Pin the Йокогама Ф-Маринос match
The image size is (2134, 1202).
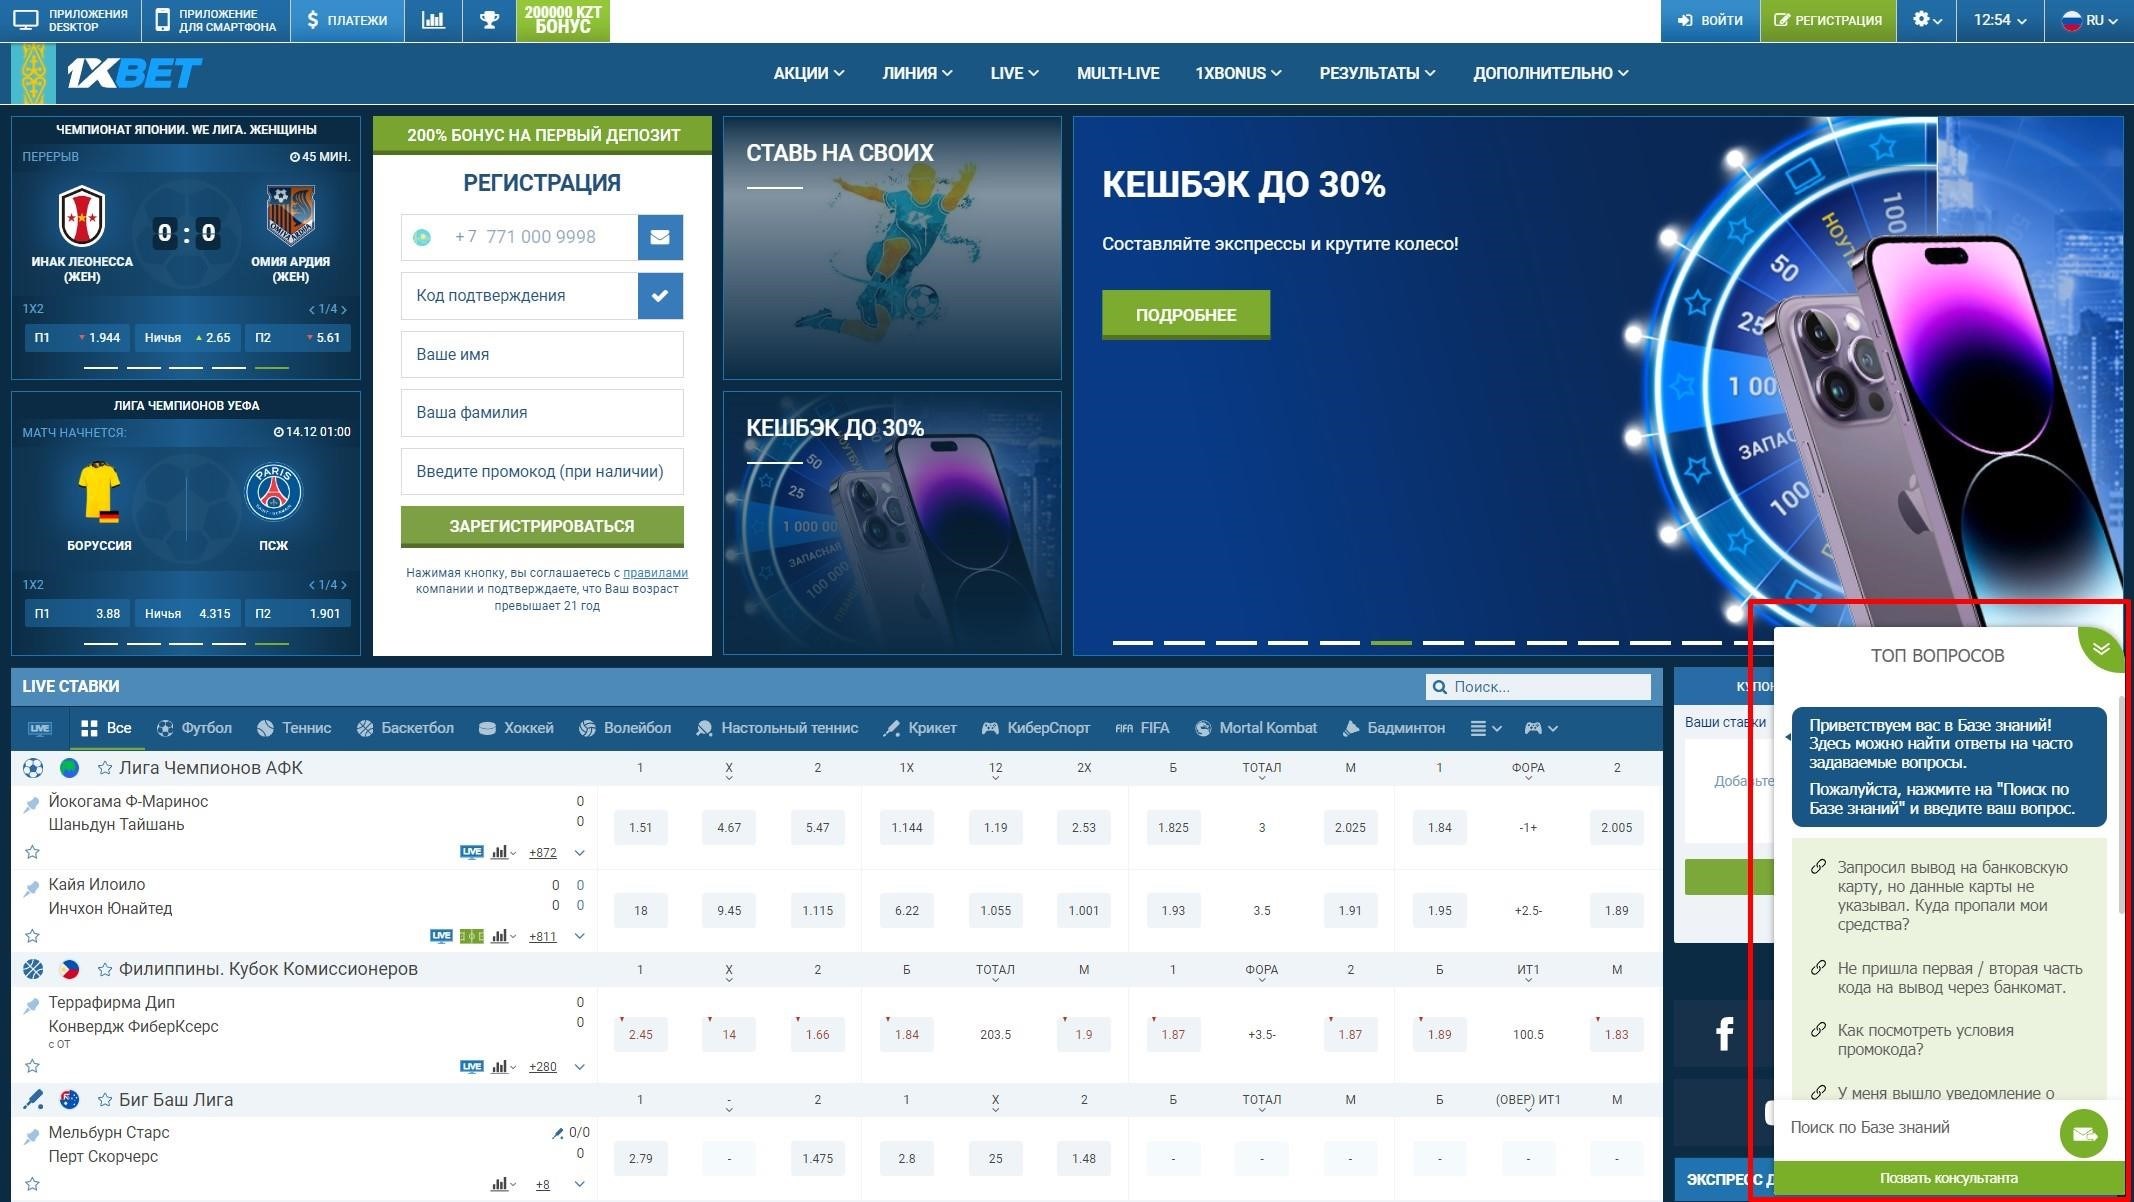[31, 803]
